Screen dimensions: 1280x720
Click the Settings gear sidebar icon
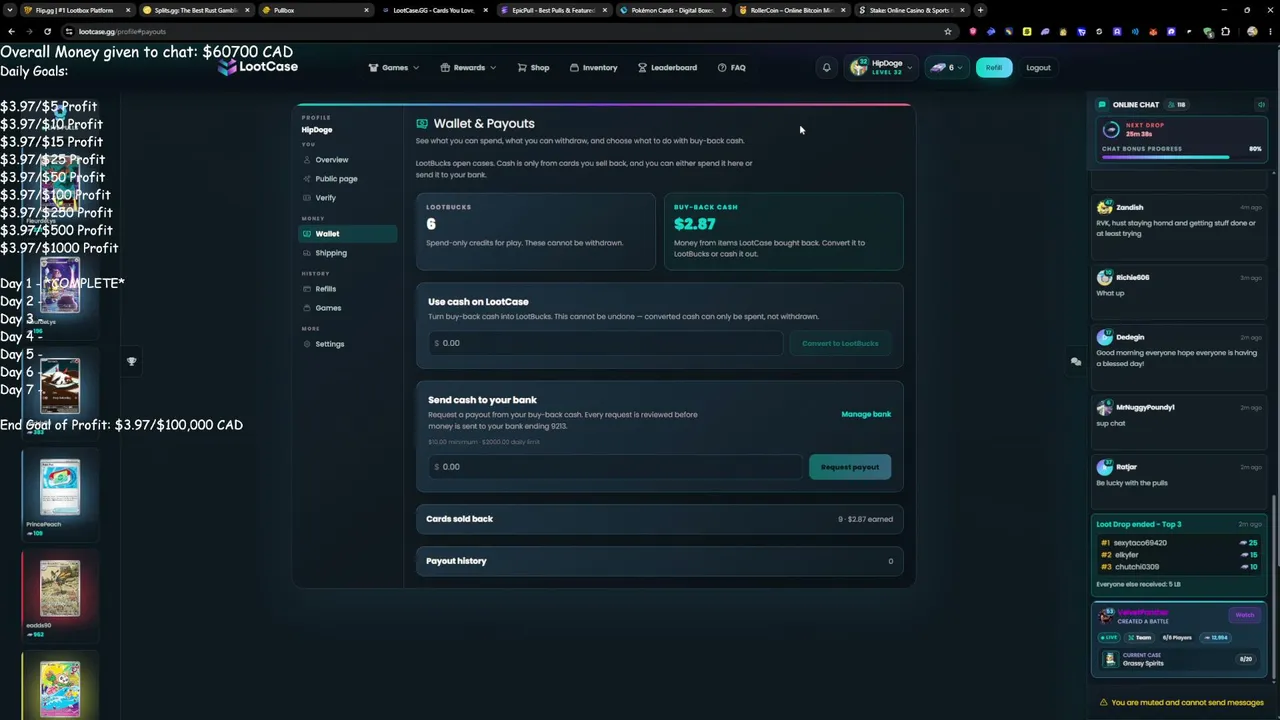tap(307, 344)
